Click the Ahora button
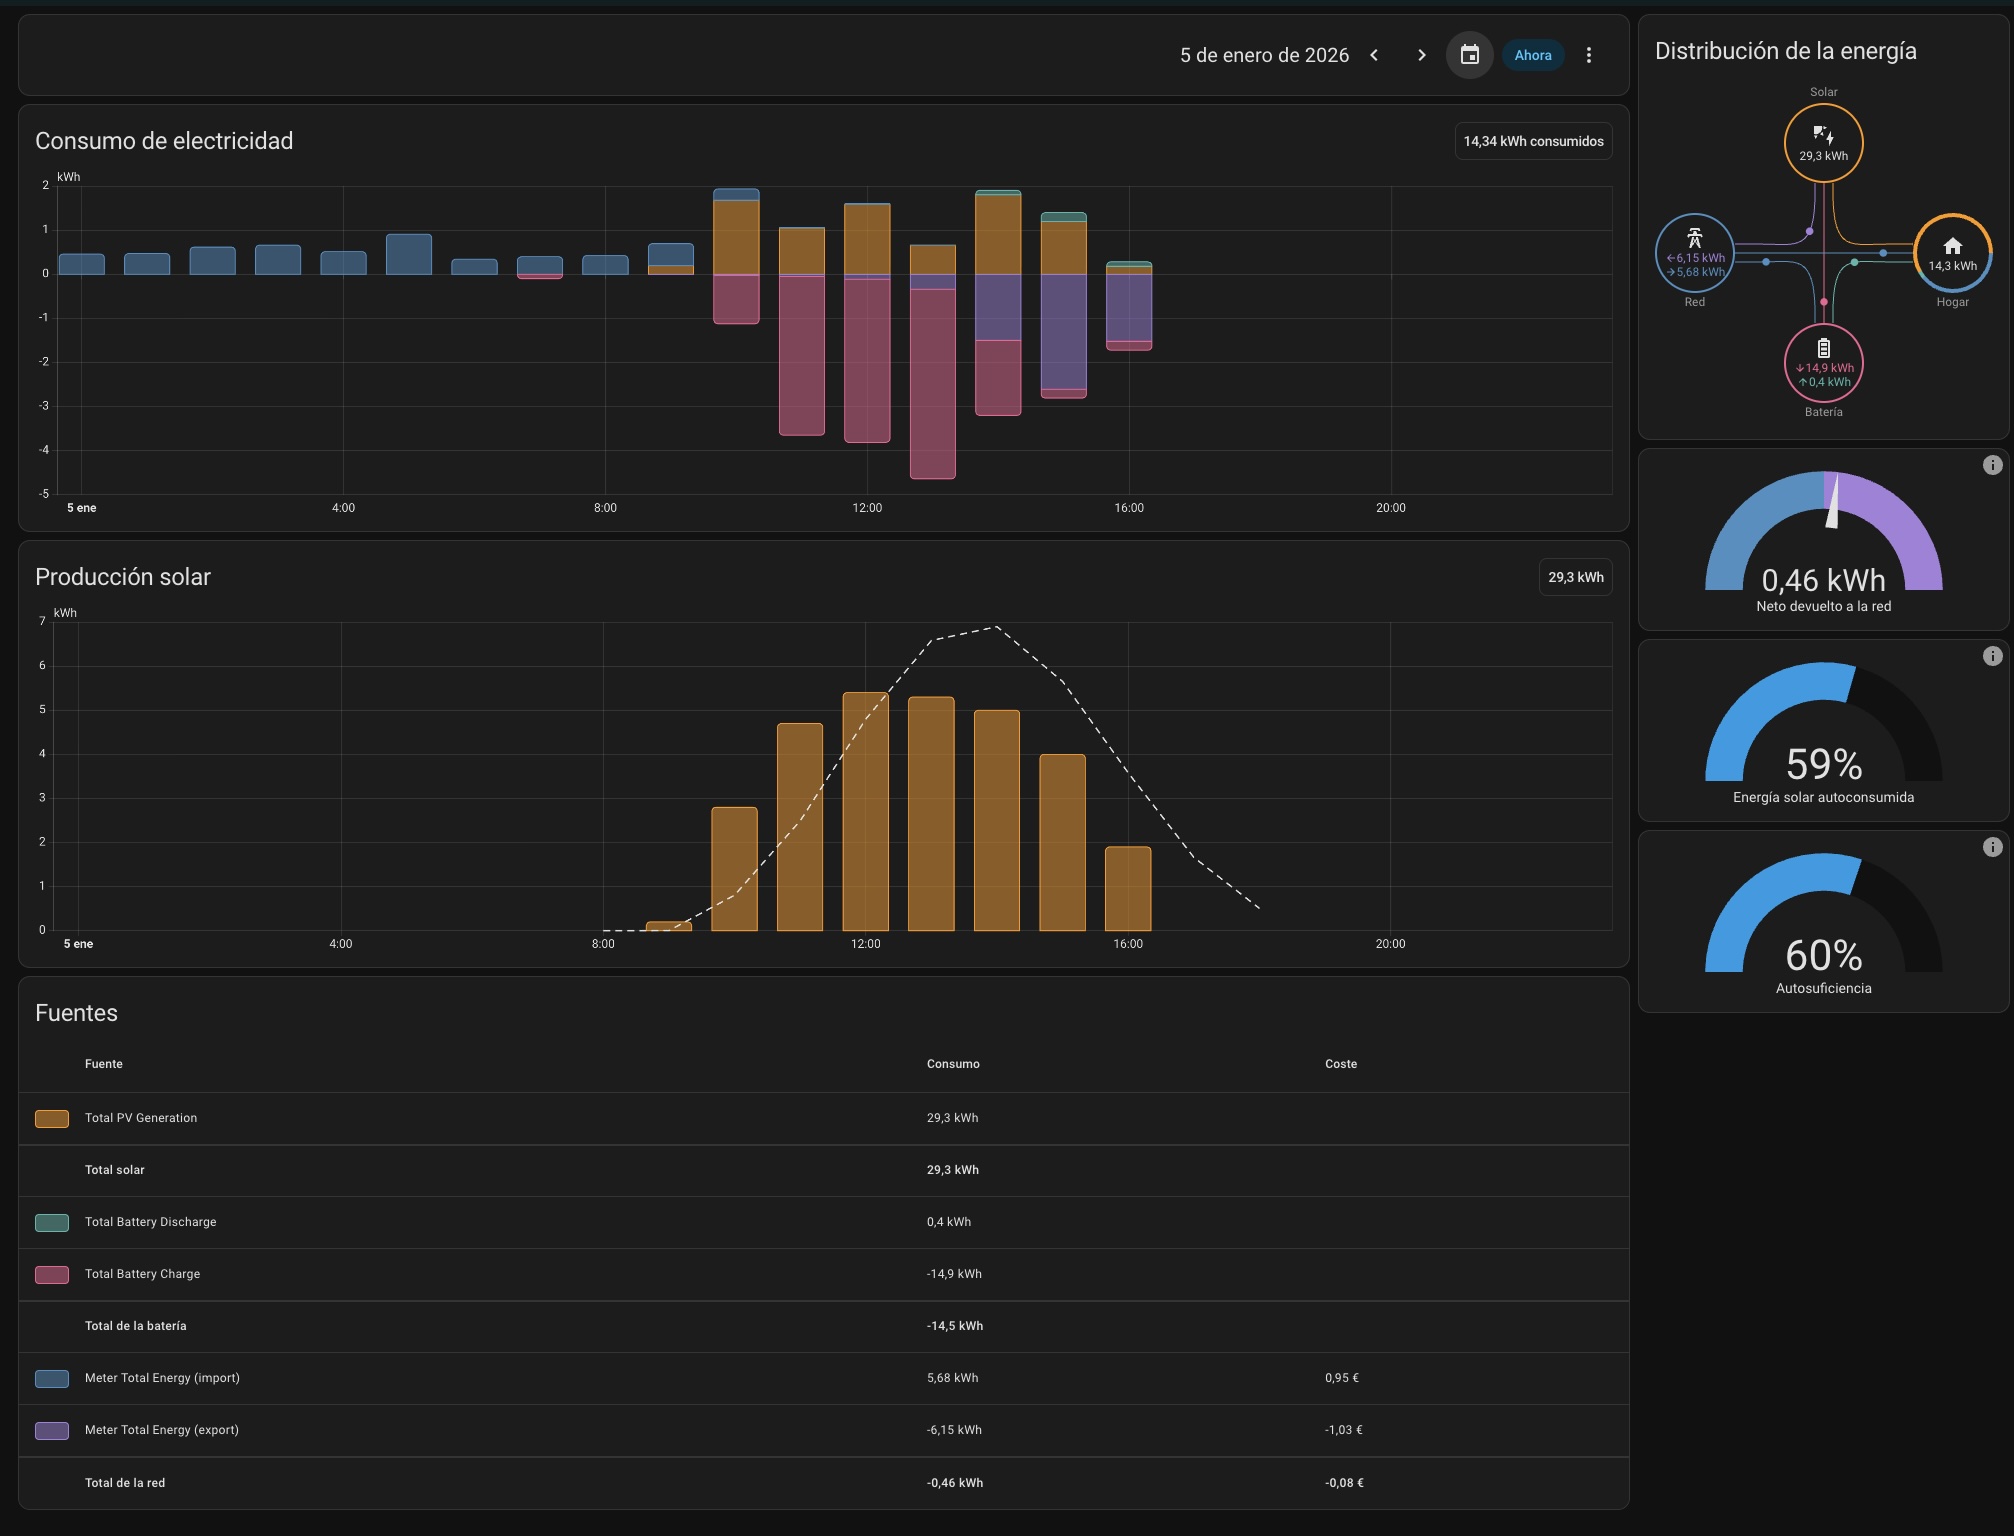The height and width of the screenshot is (1536, 2014). (x=1532, y=55)
